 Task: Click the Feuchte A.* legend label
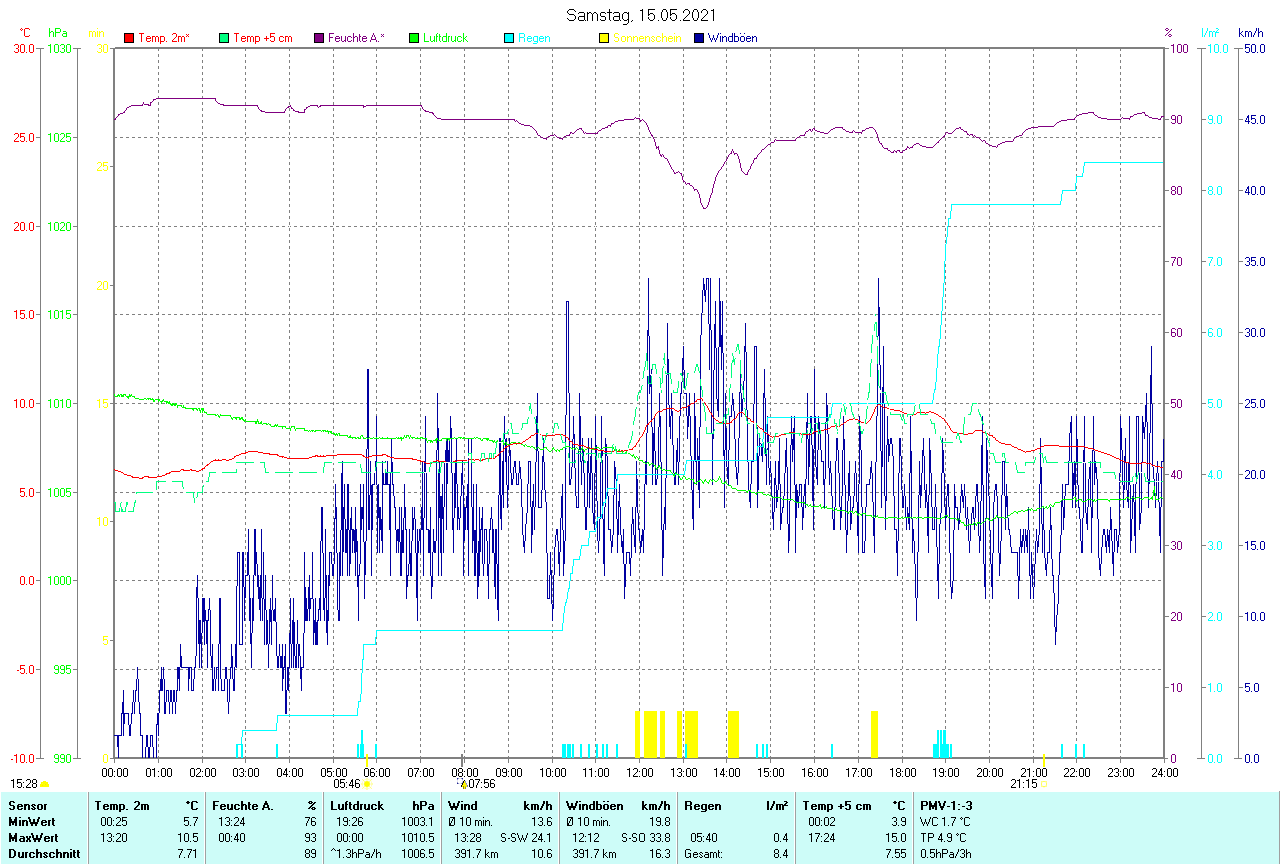[x=356, y=38]
